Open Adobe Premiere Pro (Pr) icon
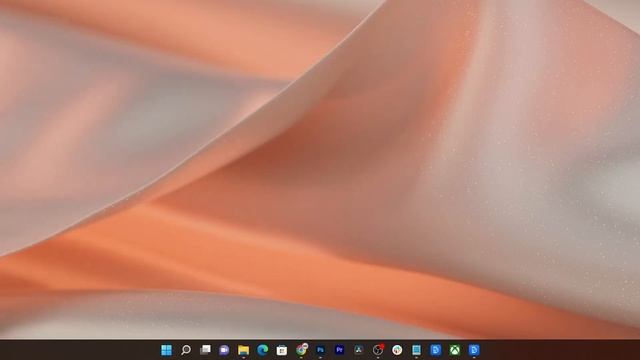The width and height of the screenshot is (640, 360). point(339,350)
